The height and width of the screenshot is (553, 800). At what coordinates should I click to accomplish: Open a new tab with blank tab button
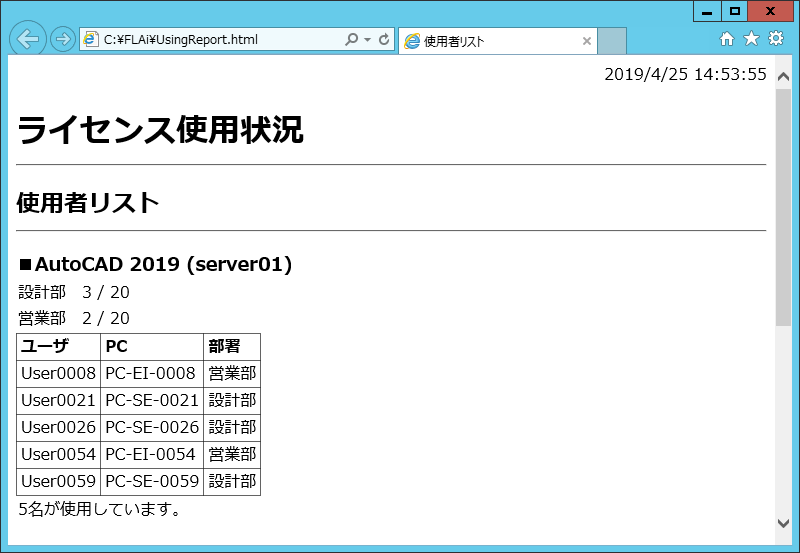612,41
